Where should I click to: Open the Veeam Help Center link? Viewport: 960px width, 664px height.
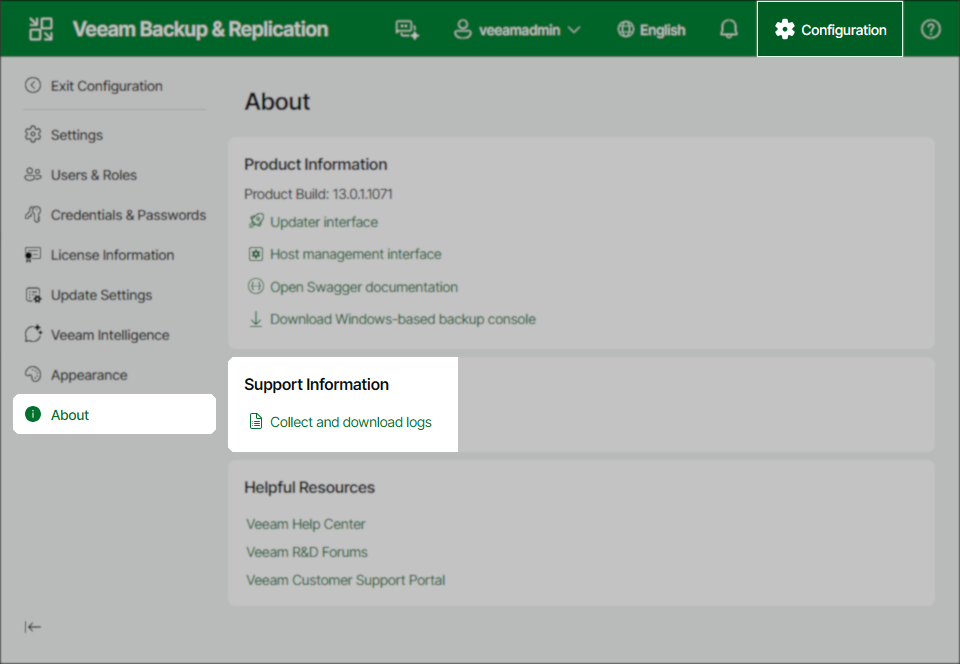coord(305,524)
